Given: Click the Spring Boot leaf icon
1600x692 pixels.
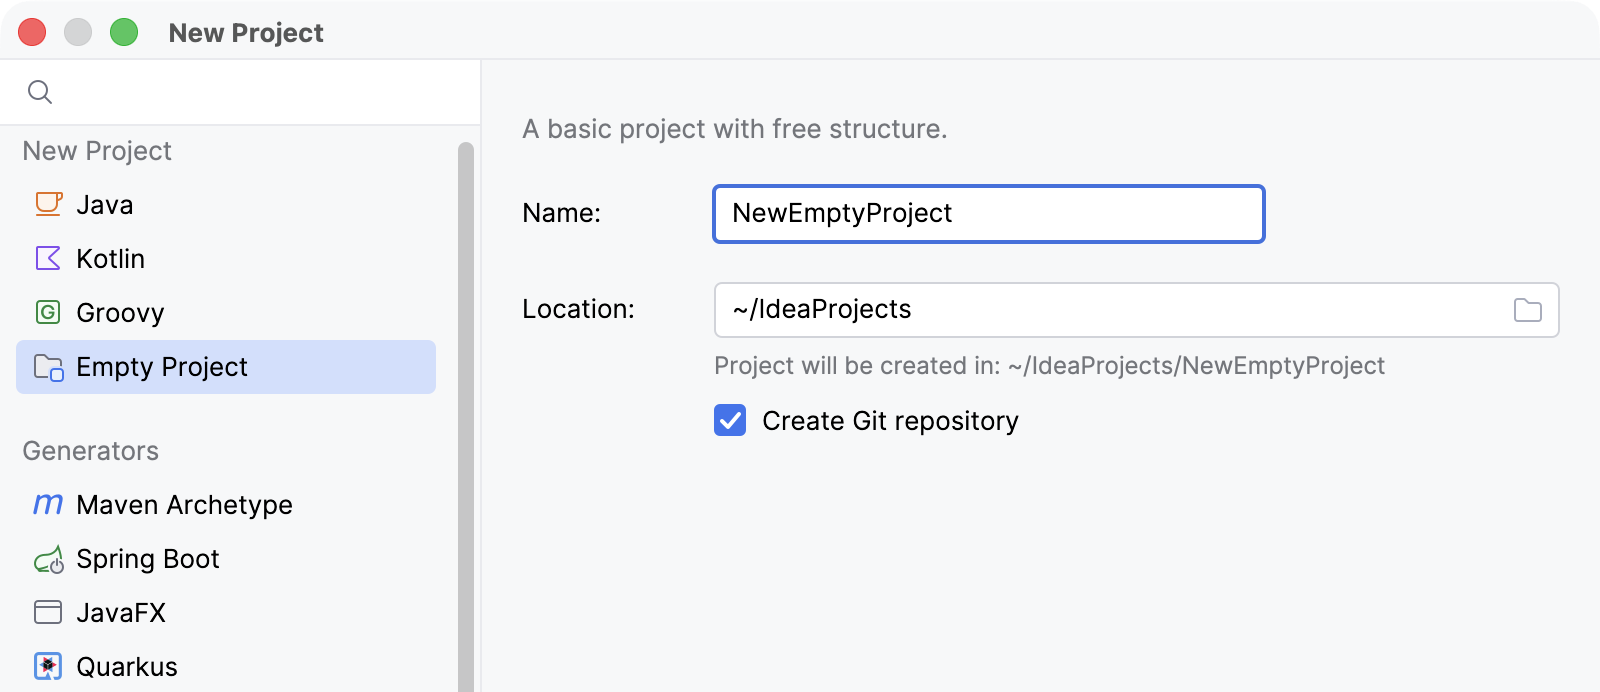Looking at the screenshot, I should coord(48,559).
